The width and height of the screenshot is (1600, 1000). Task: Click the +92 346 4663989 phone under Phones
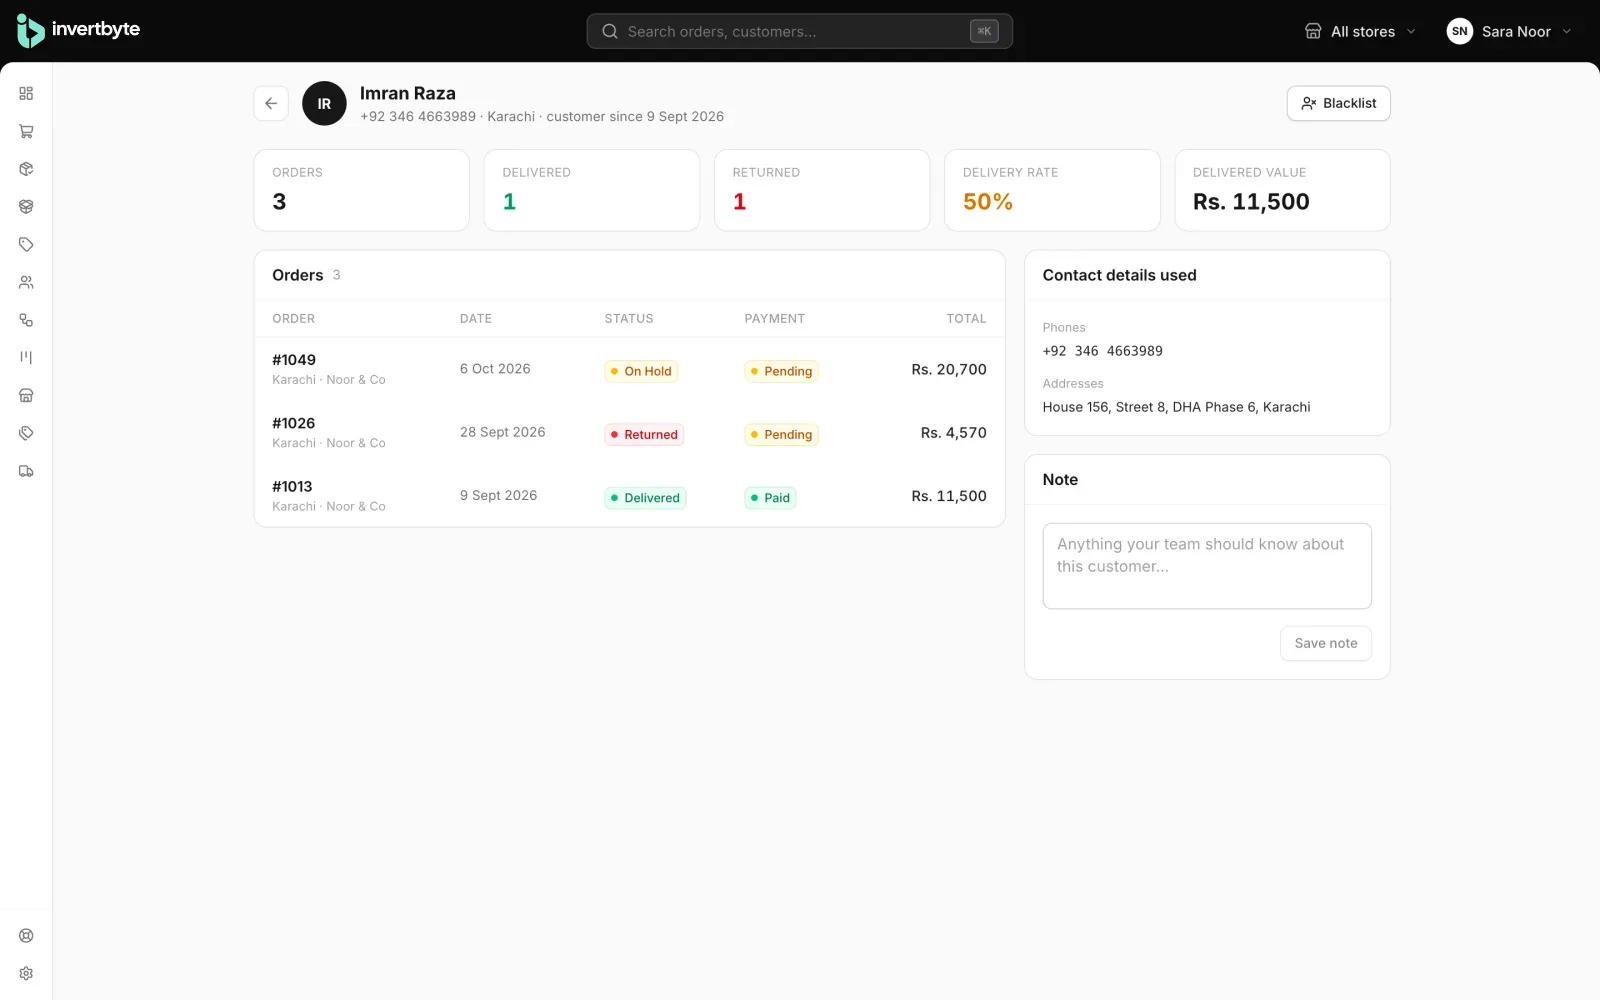point(1103,351)
